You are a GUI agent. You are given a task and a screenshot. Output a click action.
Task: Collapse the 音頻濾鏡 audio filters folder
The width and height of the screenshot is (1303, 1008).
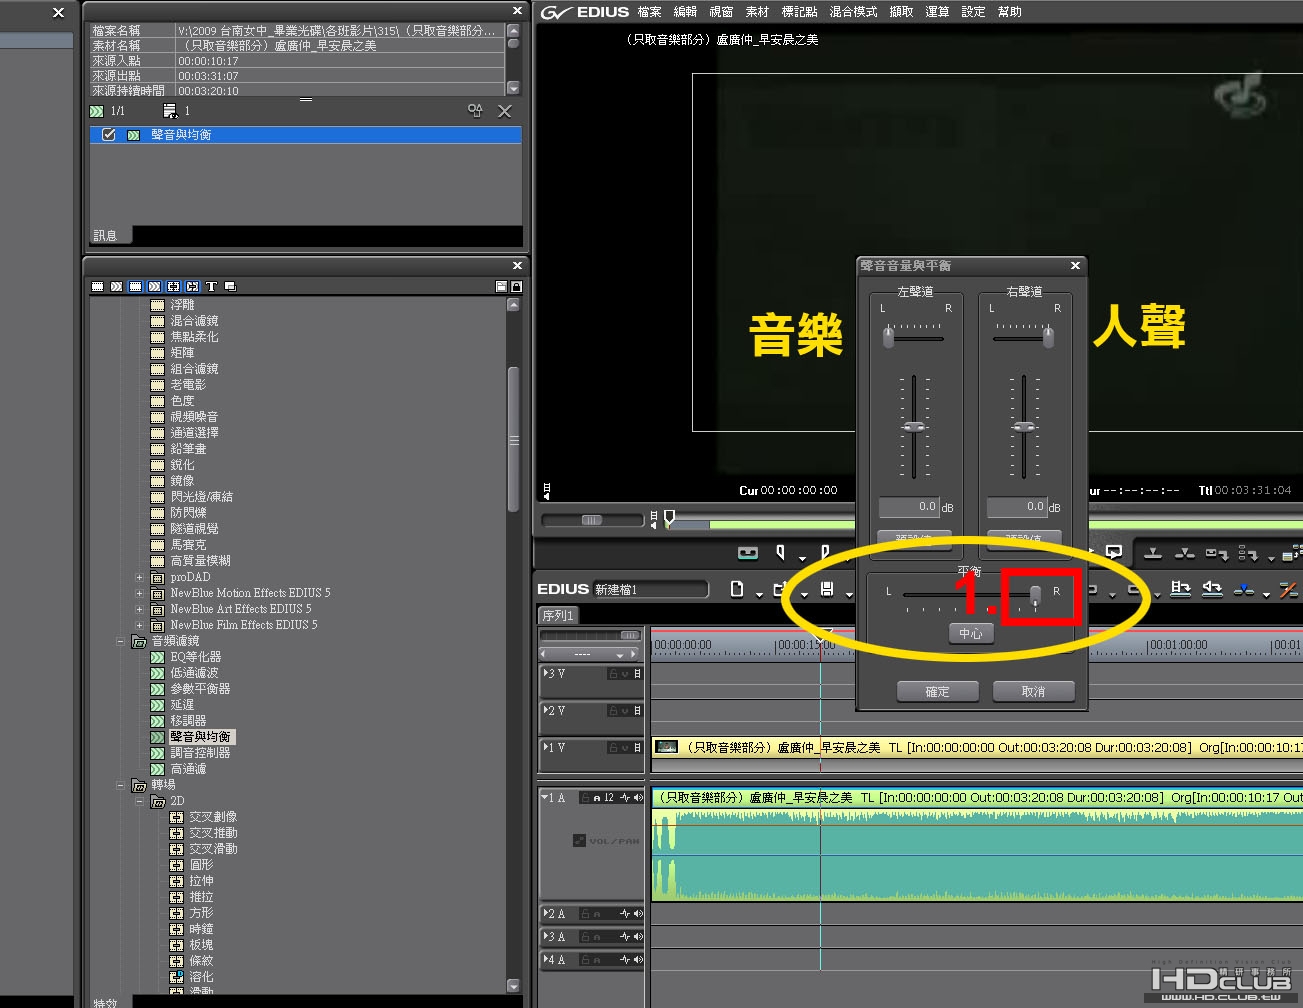click(x=120, y=641)
